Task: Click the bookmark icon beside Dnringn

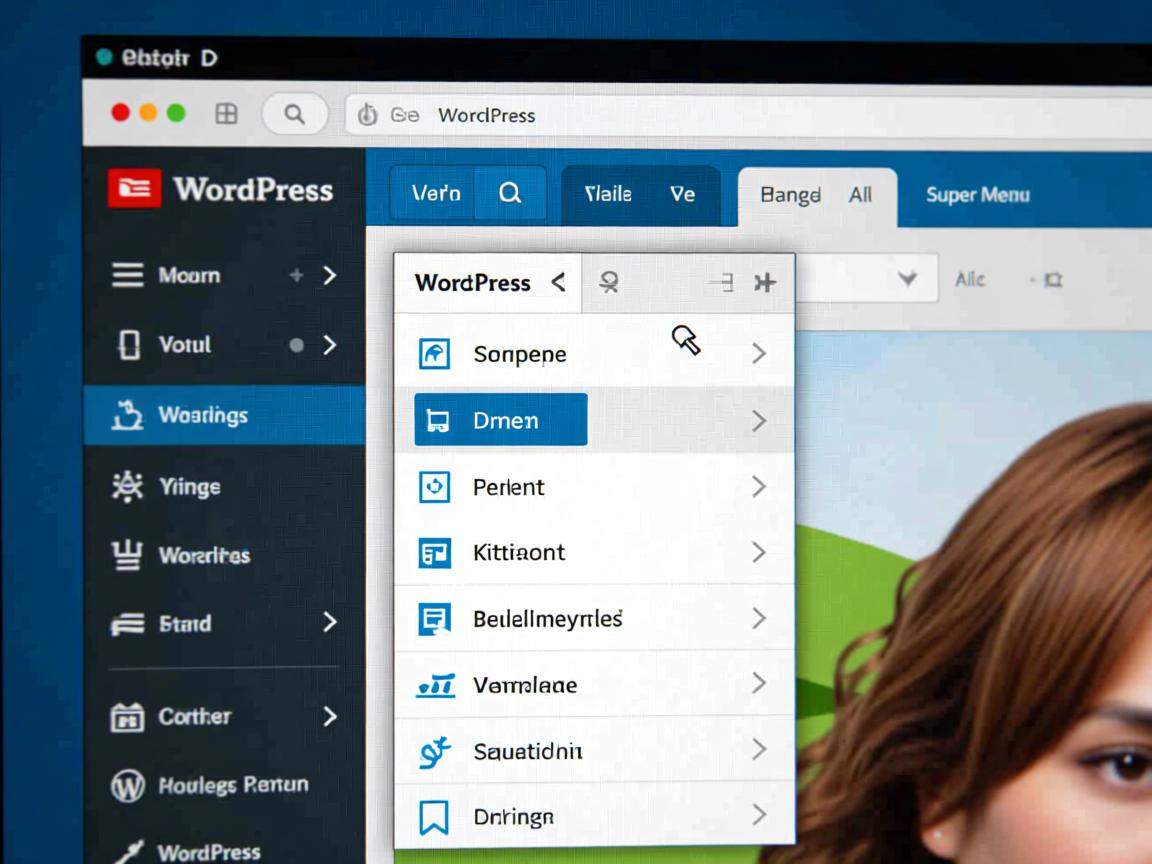Action: [x=433, y=817]
